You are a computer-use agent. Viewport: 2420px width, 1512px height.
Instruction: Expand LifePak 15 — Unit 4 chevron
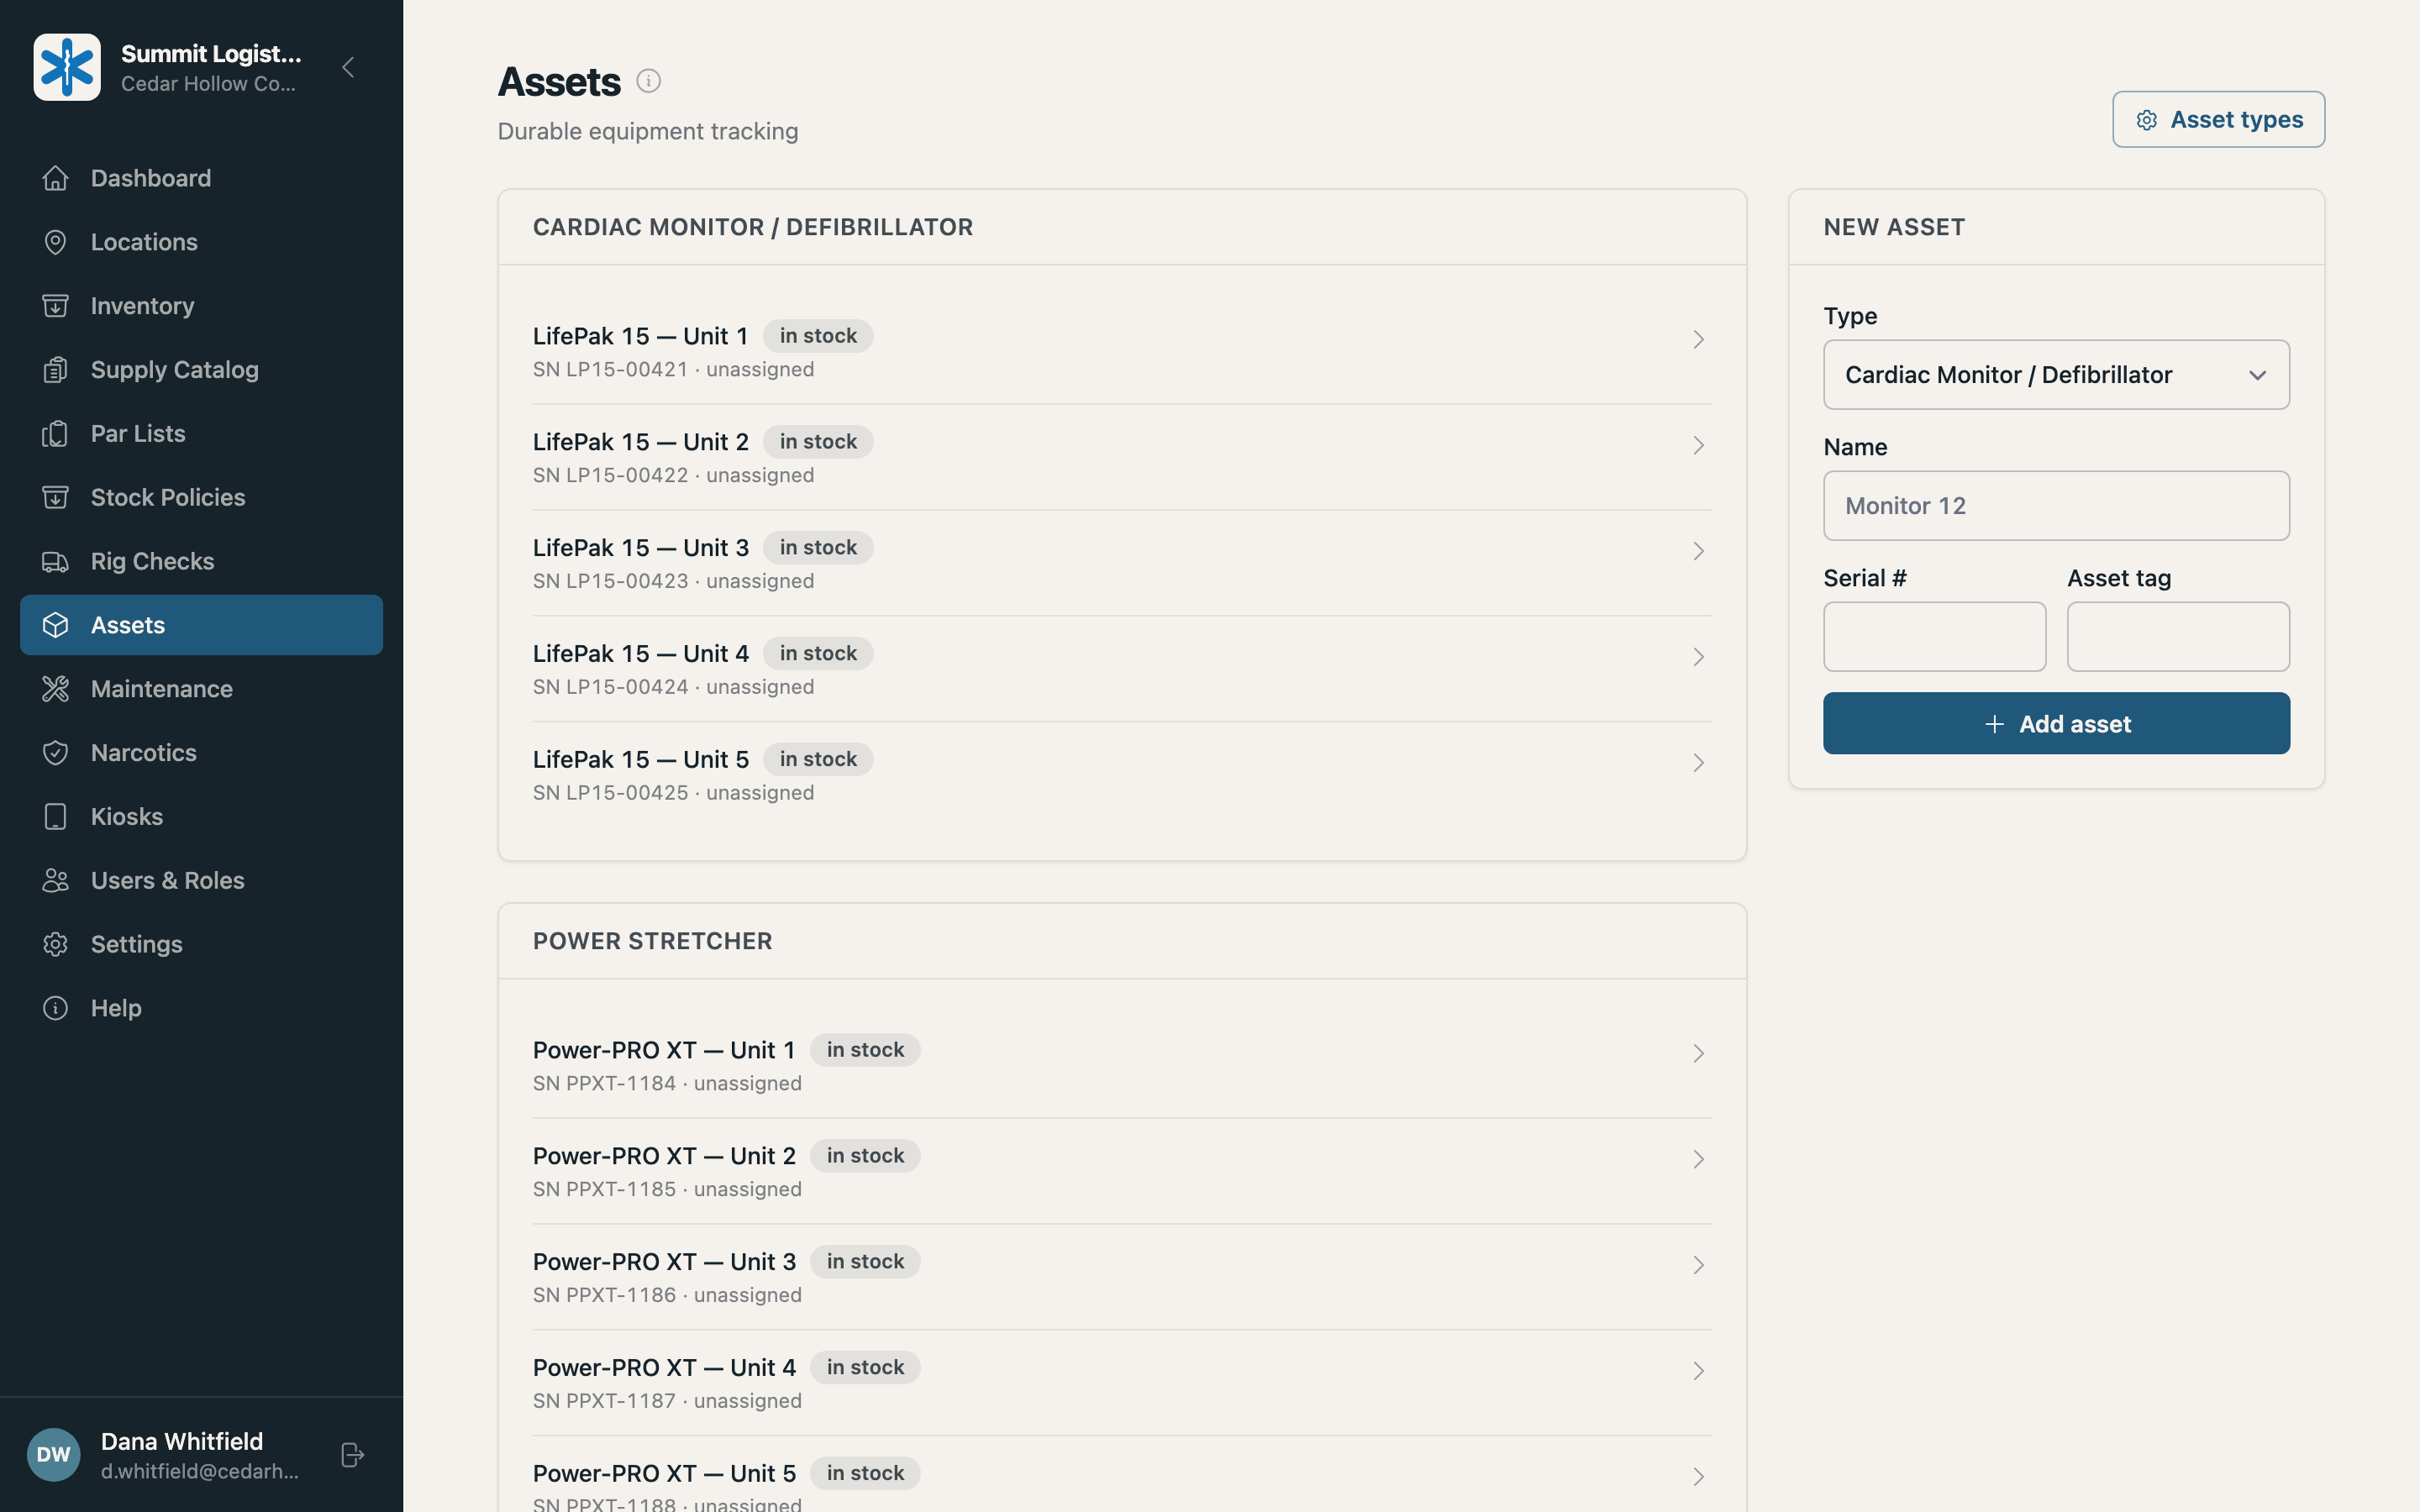1698,657
